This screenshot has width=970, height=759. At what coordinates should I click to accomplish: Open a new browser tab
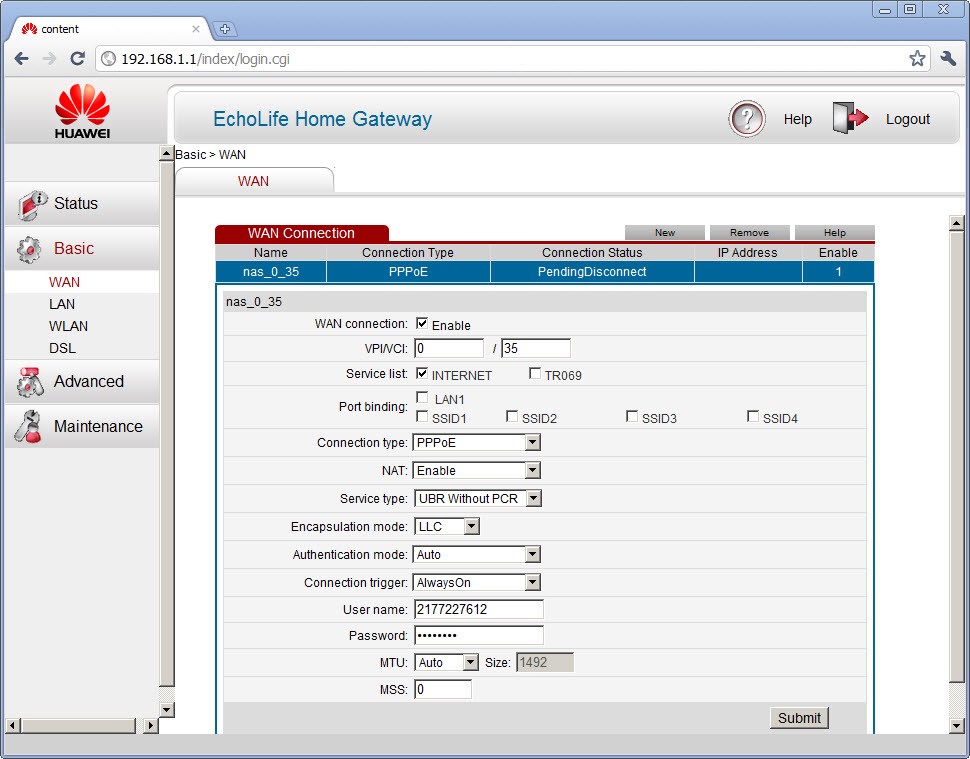[x=225, y=29]
